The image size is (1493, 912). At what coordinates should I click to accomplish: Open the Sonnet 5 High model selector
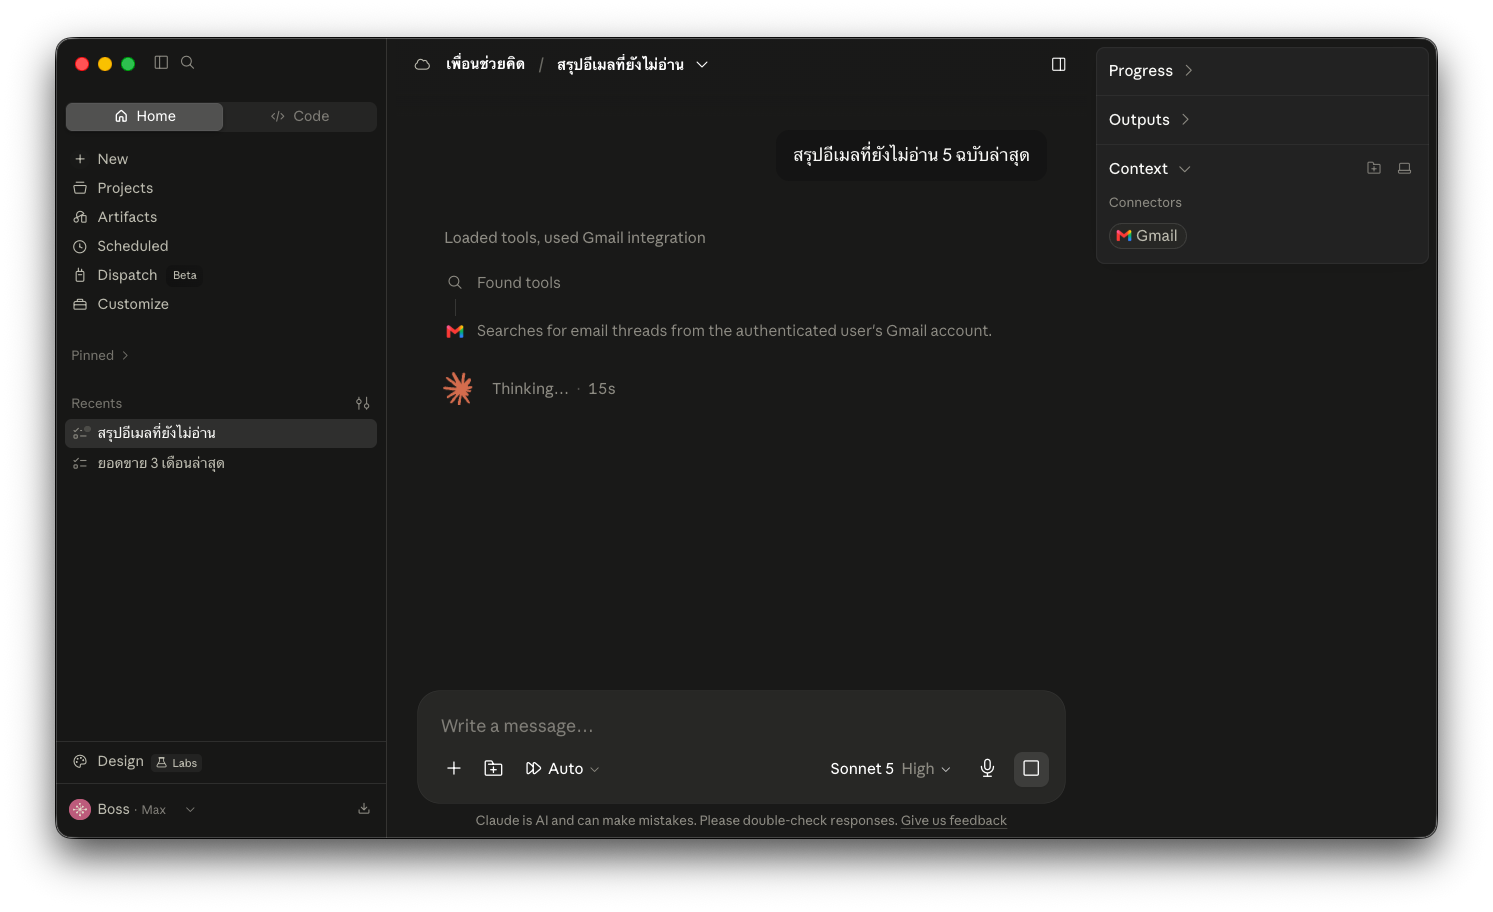pyautogui.click(x=890, y=769)
